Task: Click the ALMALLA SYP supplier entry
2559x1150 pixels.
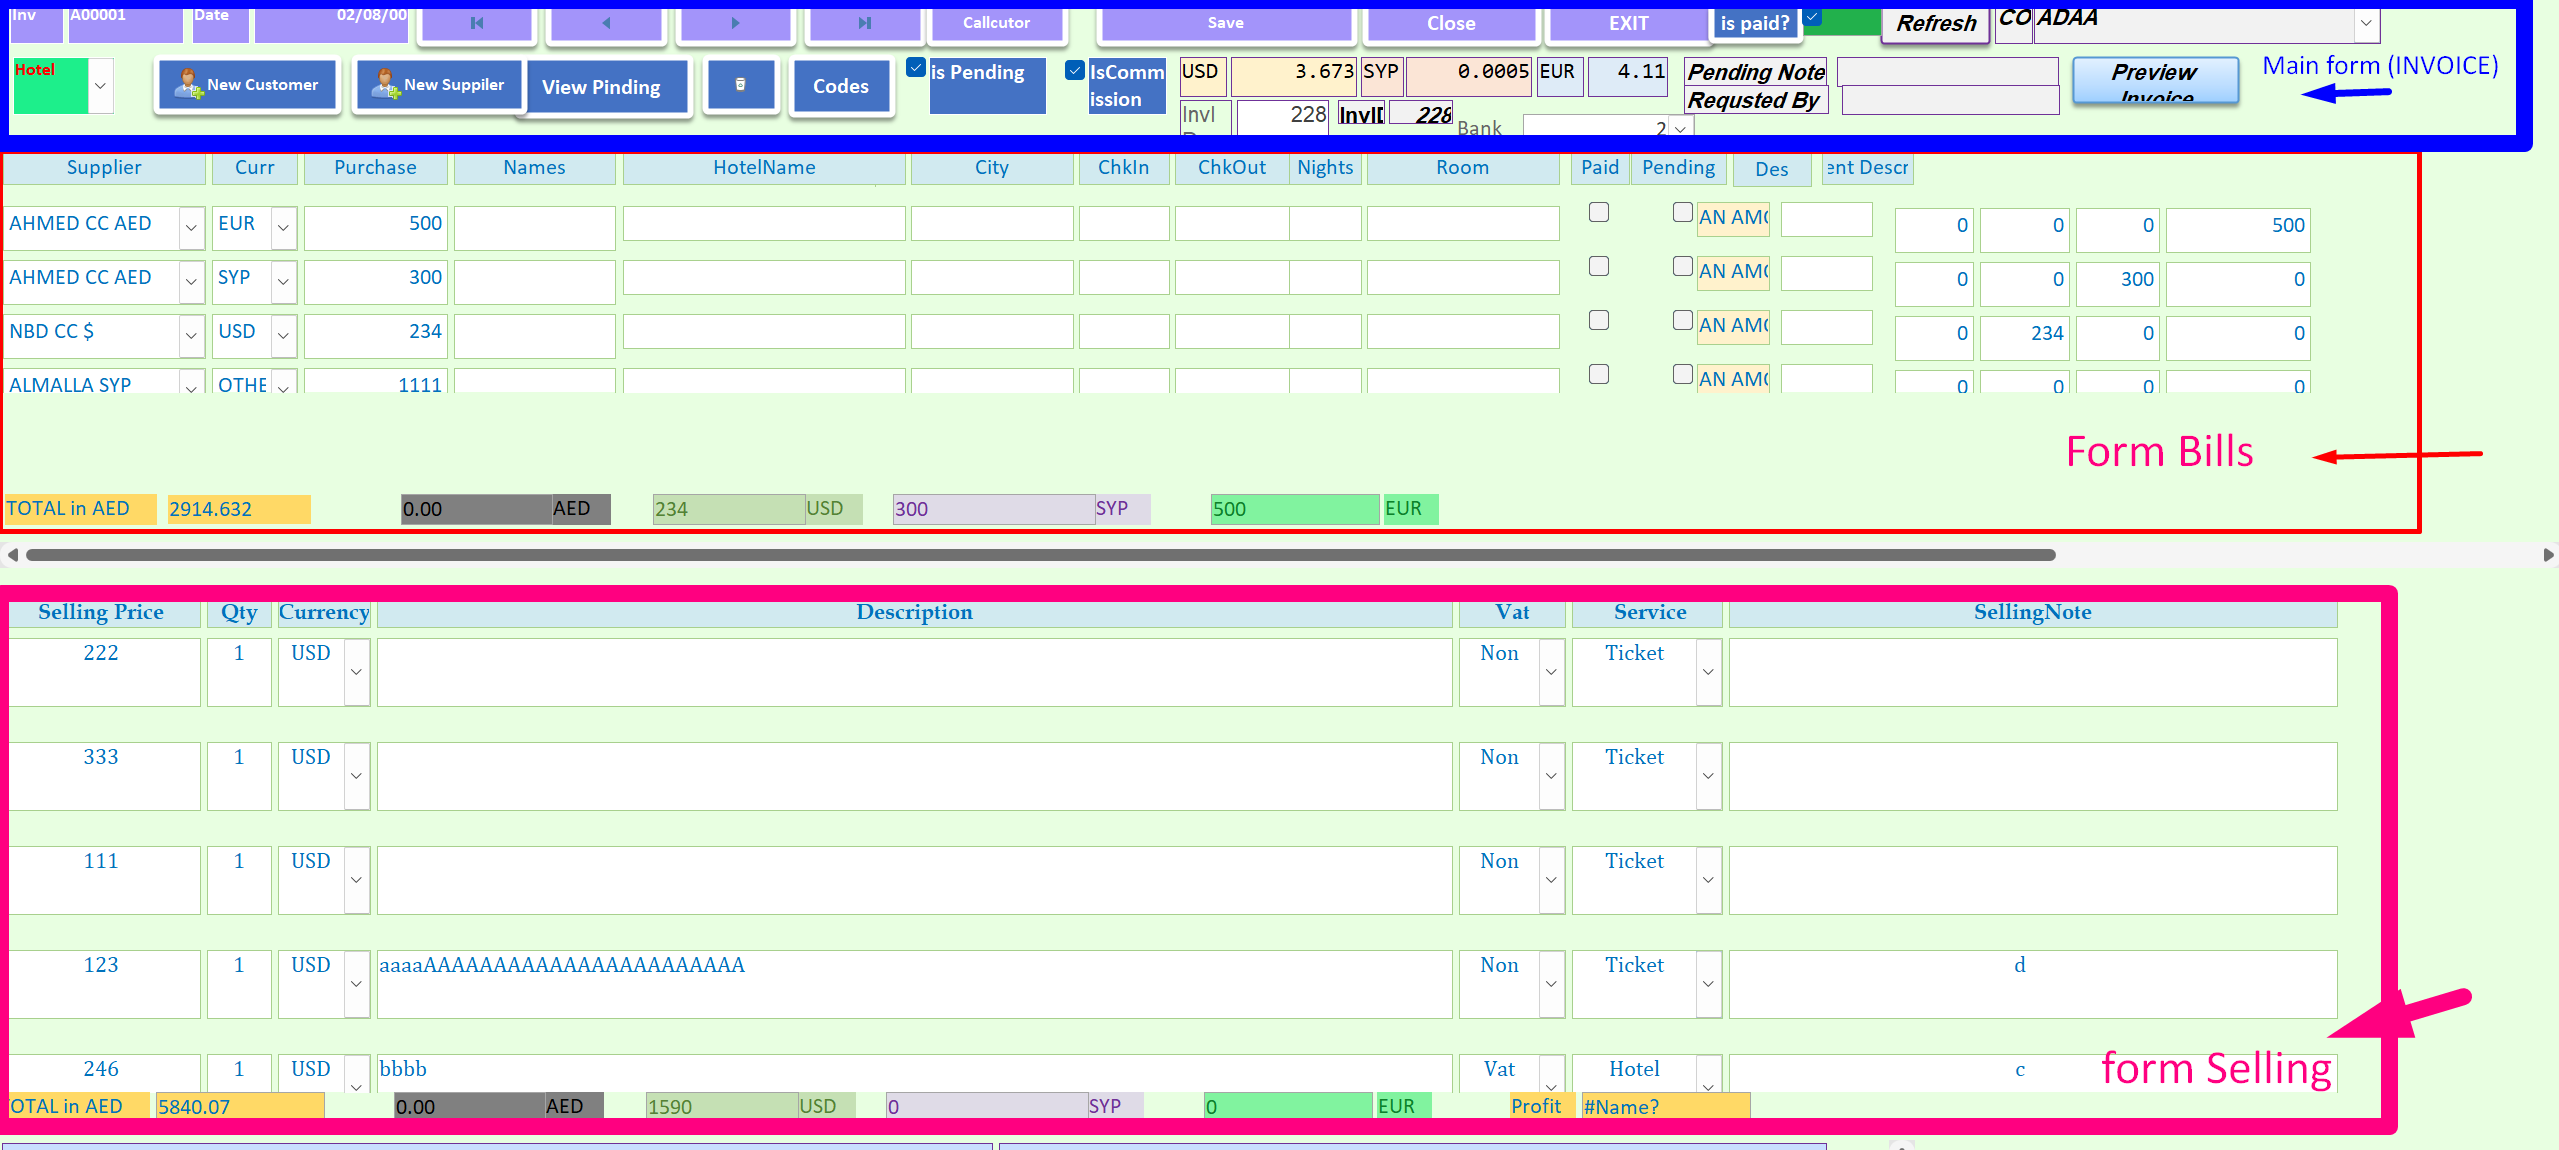Action: (92, 382)
